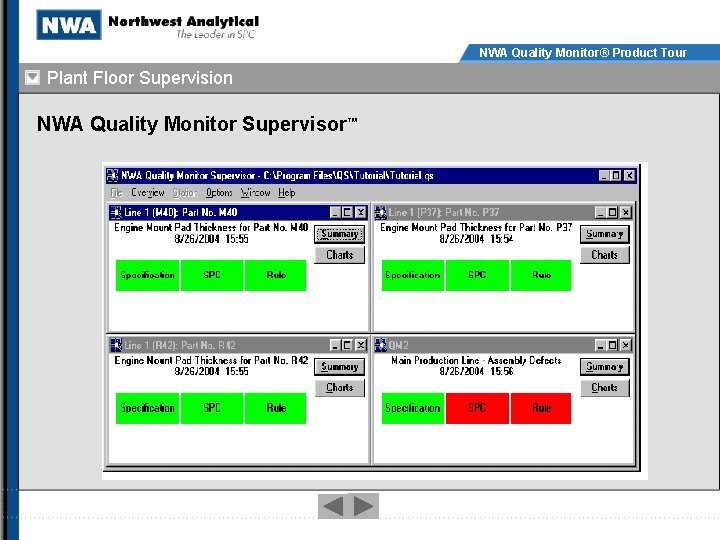Viewport: 720px width, 540px height.
Task: Select green SPC status for R42
Action: tap(212, 408)
